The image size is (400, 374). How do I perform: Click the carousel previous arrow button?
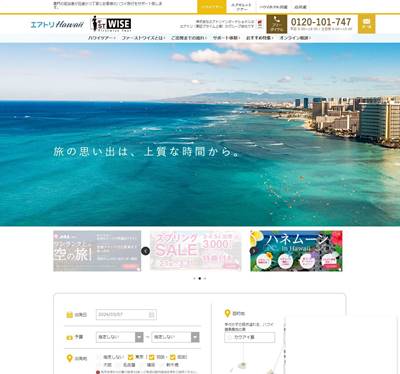point(145,251)
